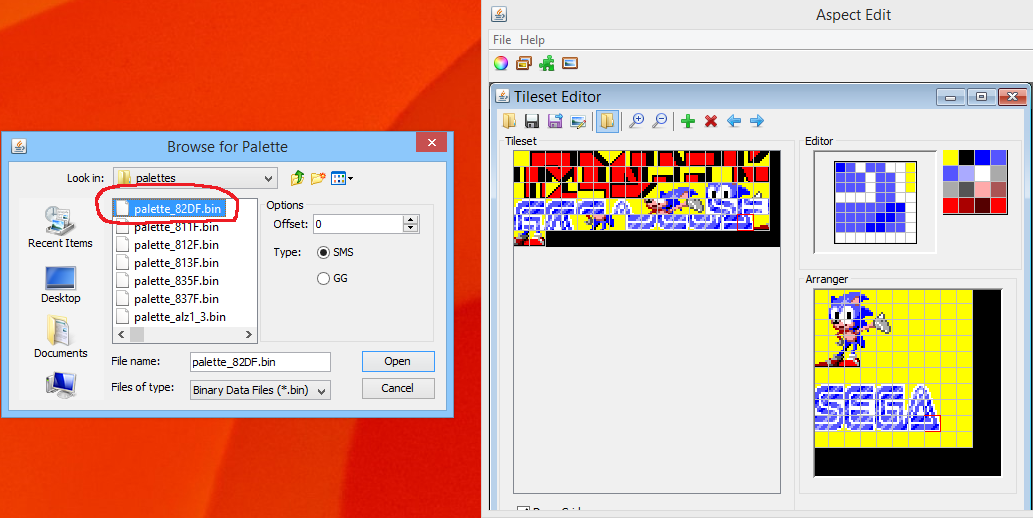
Task: Decrease the Offset value with down arrow
Action: 410,228
